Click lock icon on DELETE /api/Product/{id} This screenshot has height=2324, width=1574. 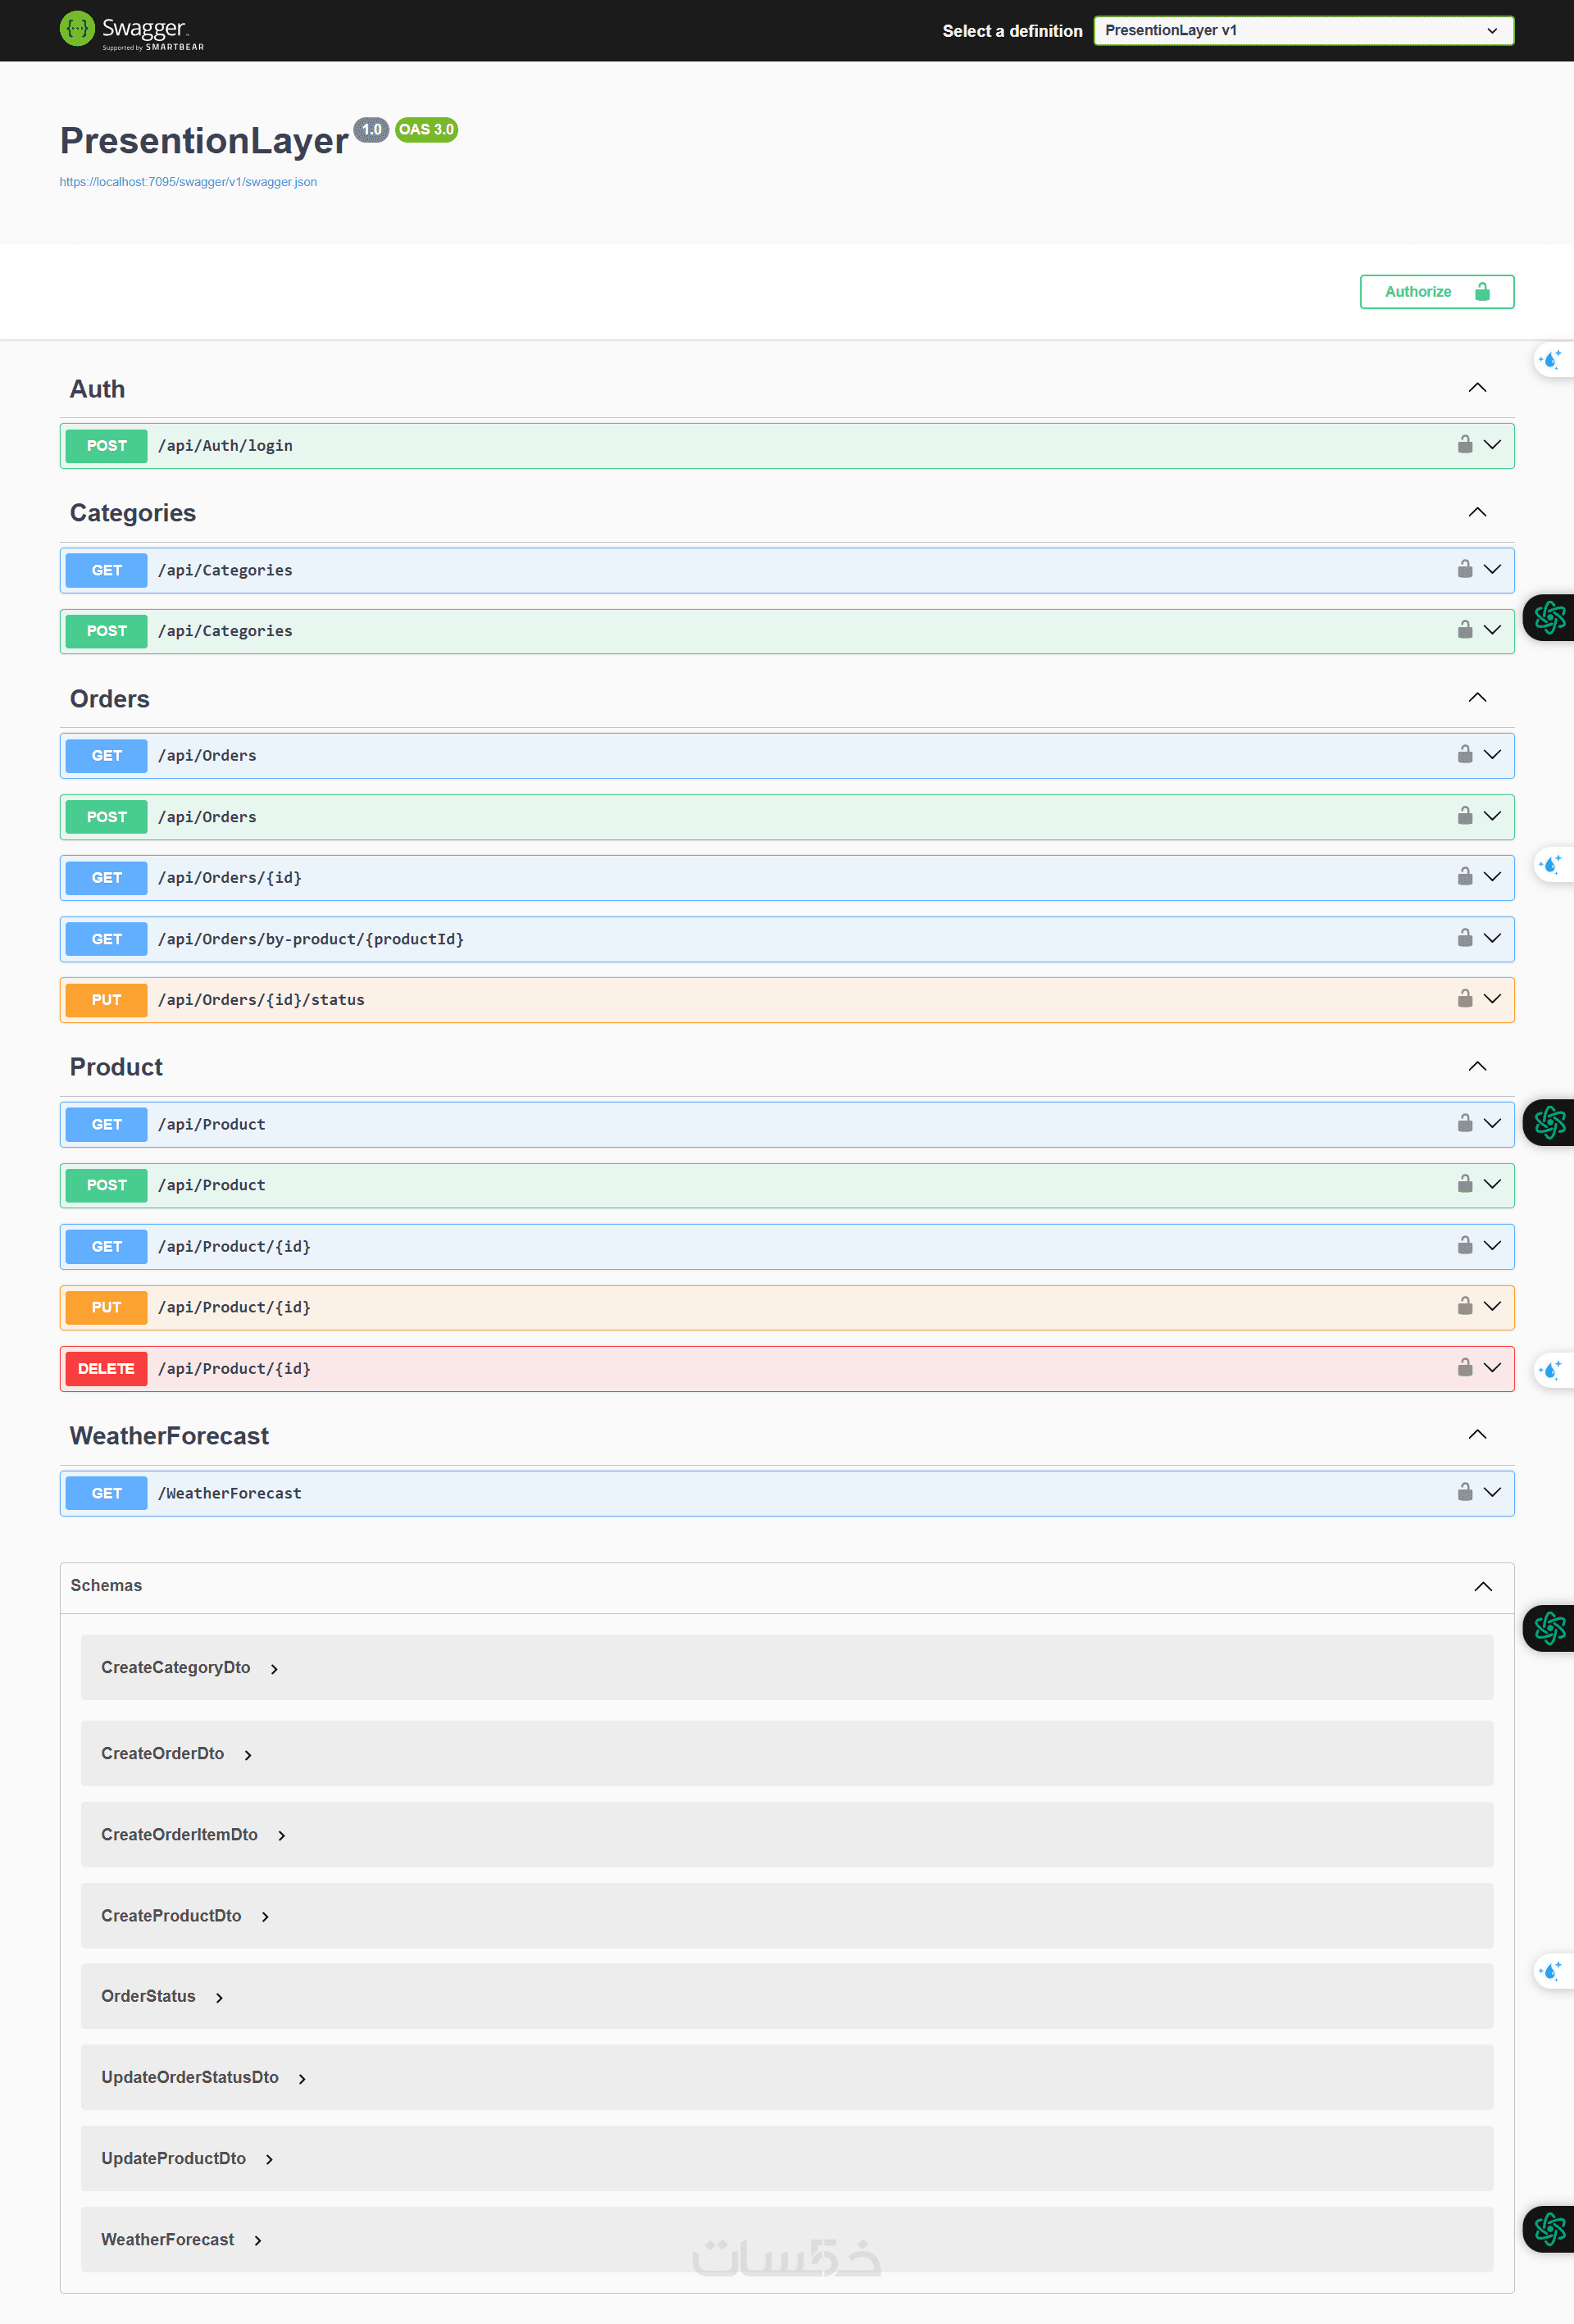pyautogui.click(x=1464, y=1367)
